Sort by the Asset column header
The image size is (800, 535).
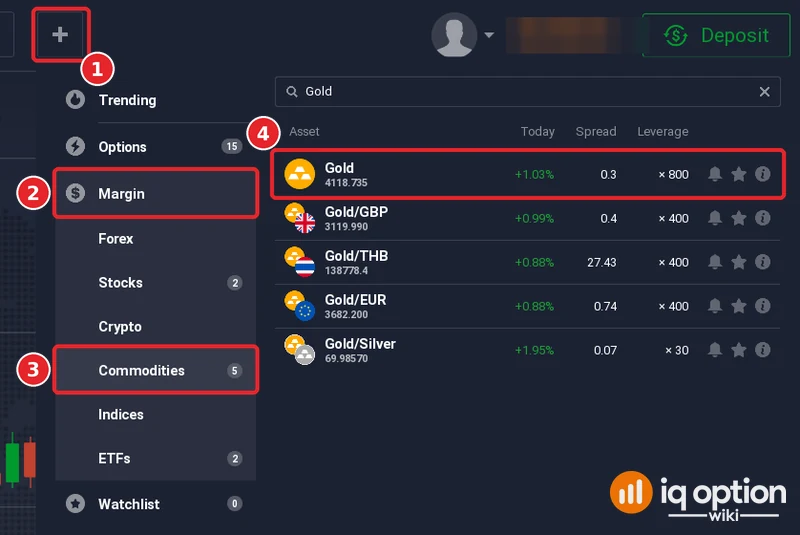[x=304, y=132]
